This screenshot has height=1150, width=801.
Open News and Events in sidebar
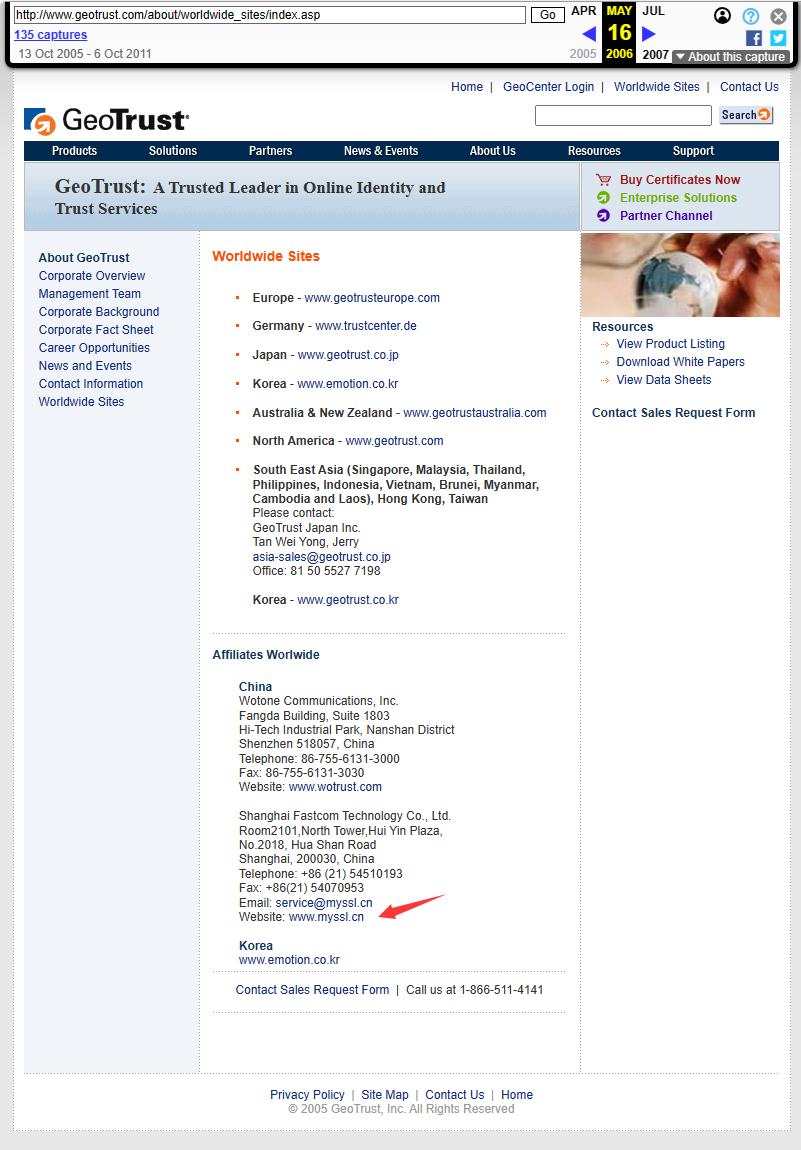pos(85,365)
